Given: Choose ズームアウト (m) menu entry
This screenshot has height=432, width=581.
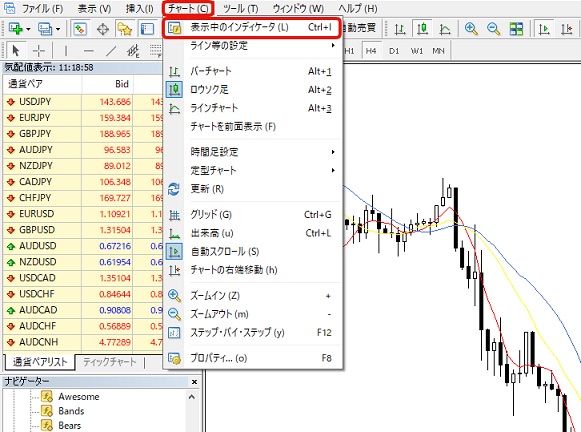Looking at the screenshot, I should point(252,314).
